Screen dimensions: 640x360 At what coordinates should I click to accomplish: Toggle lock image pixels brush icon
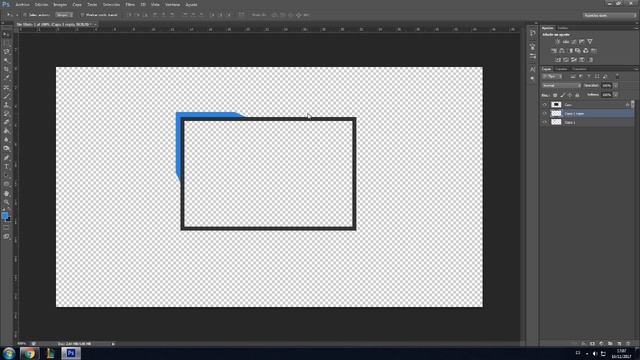pos(563,95)
